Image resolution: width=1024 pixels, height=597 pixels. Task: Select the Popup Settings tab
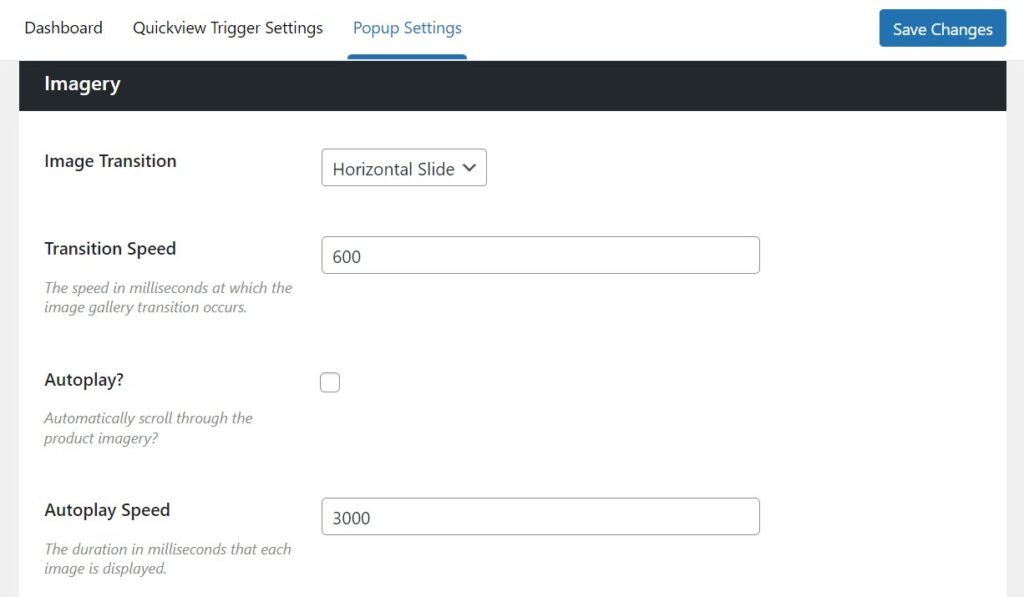pyautogui.click(x=407, y=28)
